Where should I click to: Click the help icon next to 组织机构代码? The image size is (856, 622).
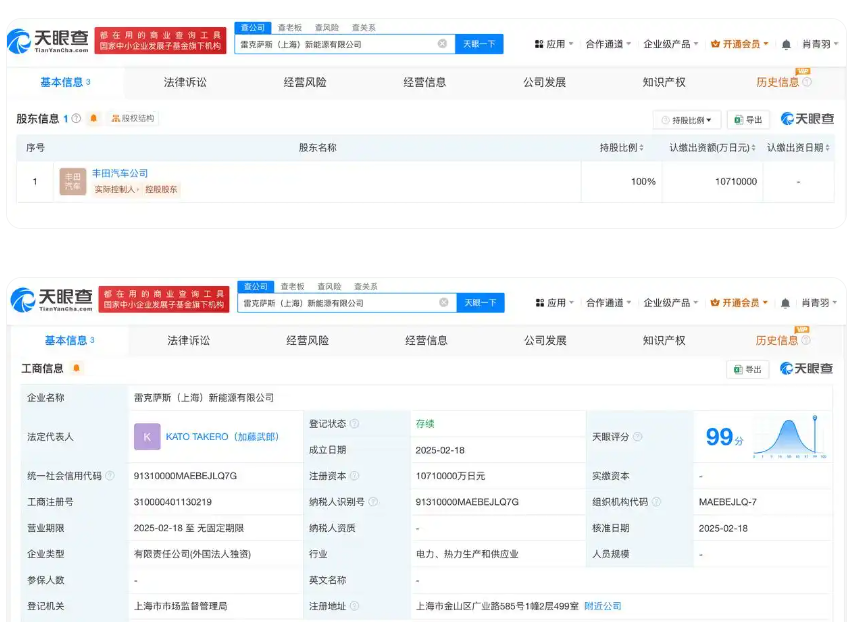654,502
